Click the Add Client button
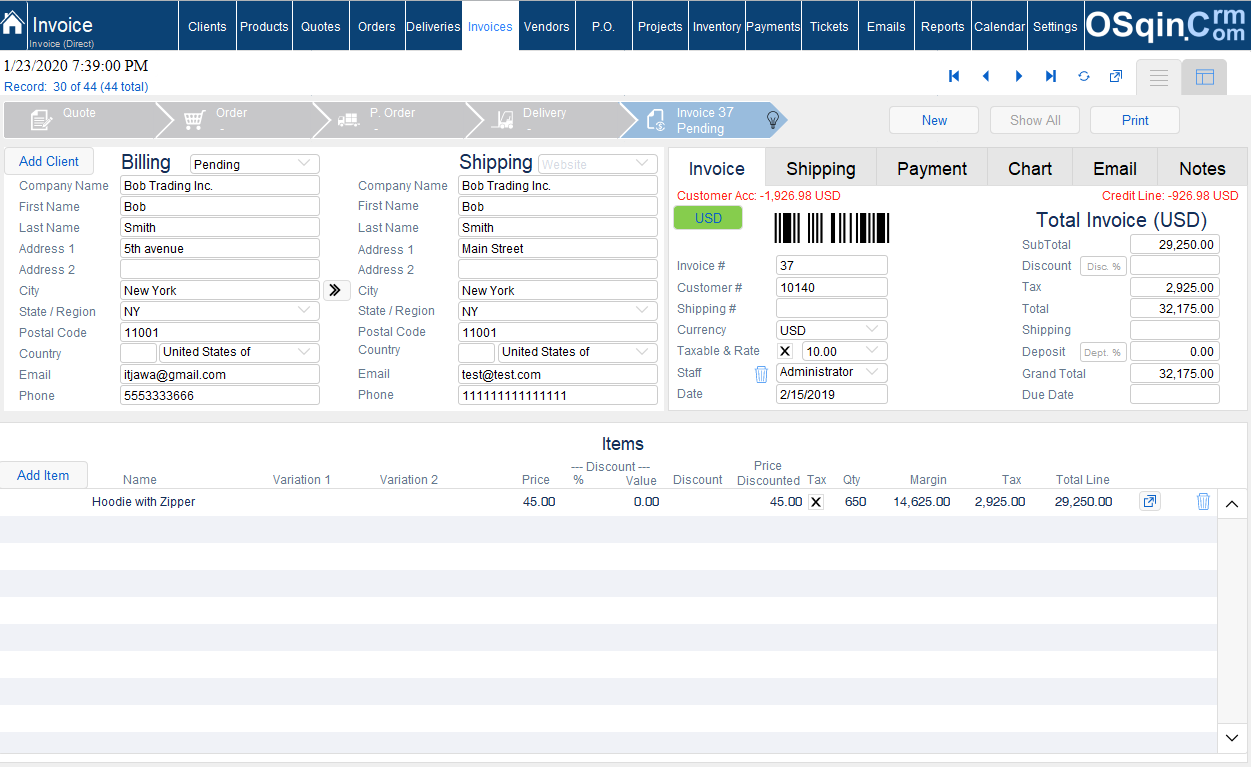Viewport: 1251px width, 769px height. [49, 161]
